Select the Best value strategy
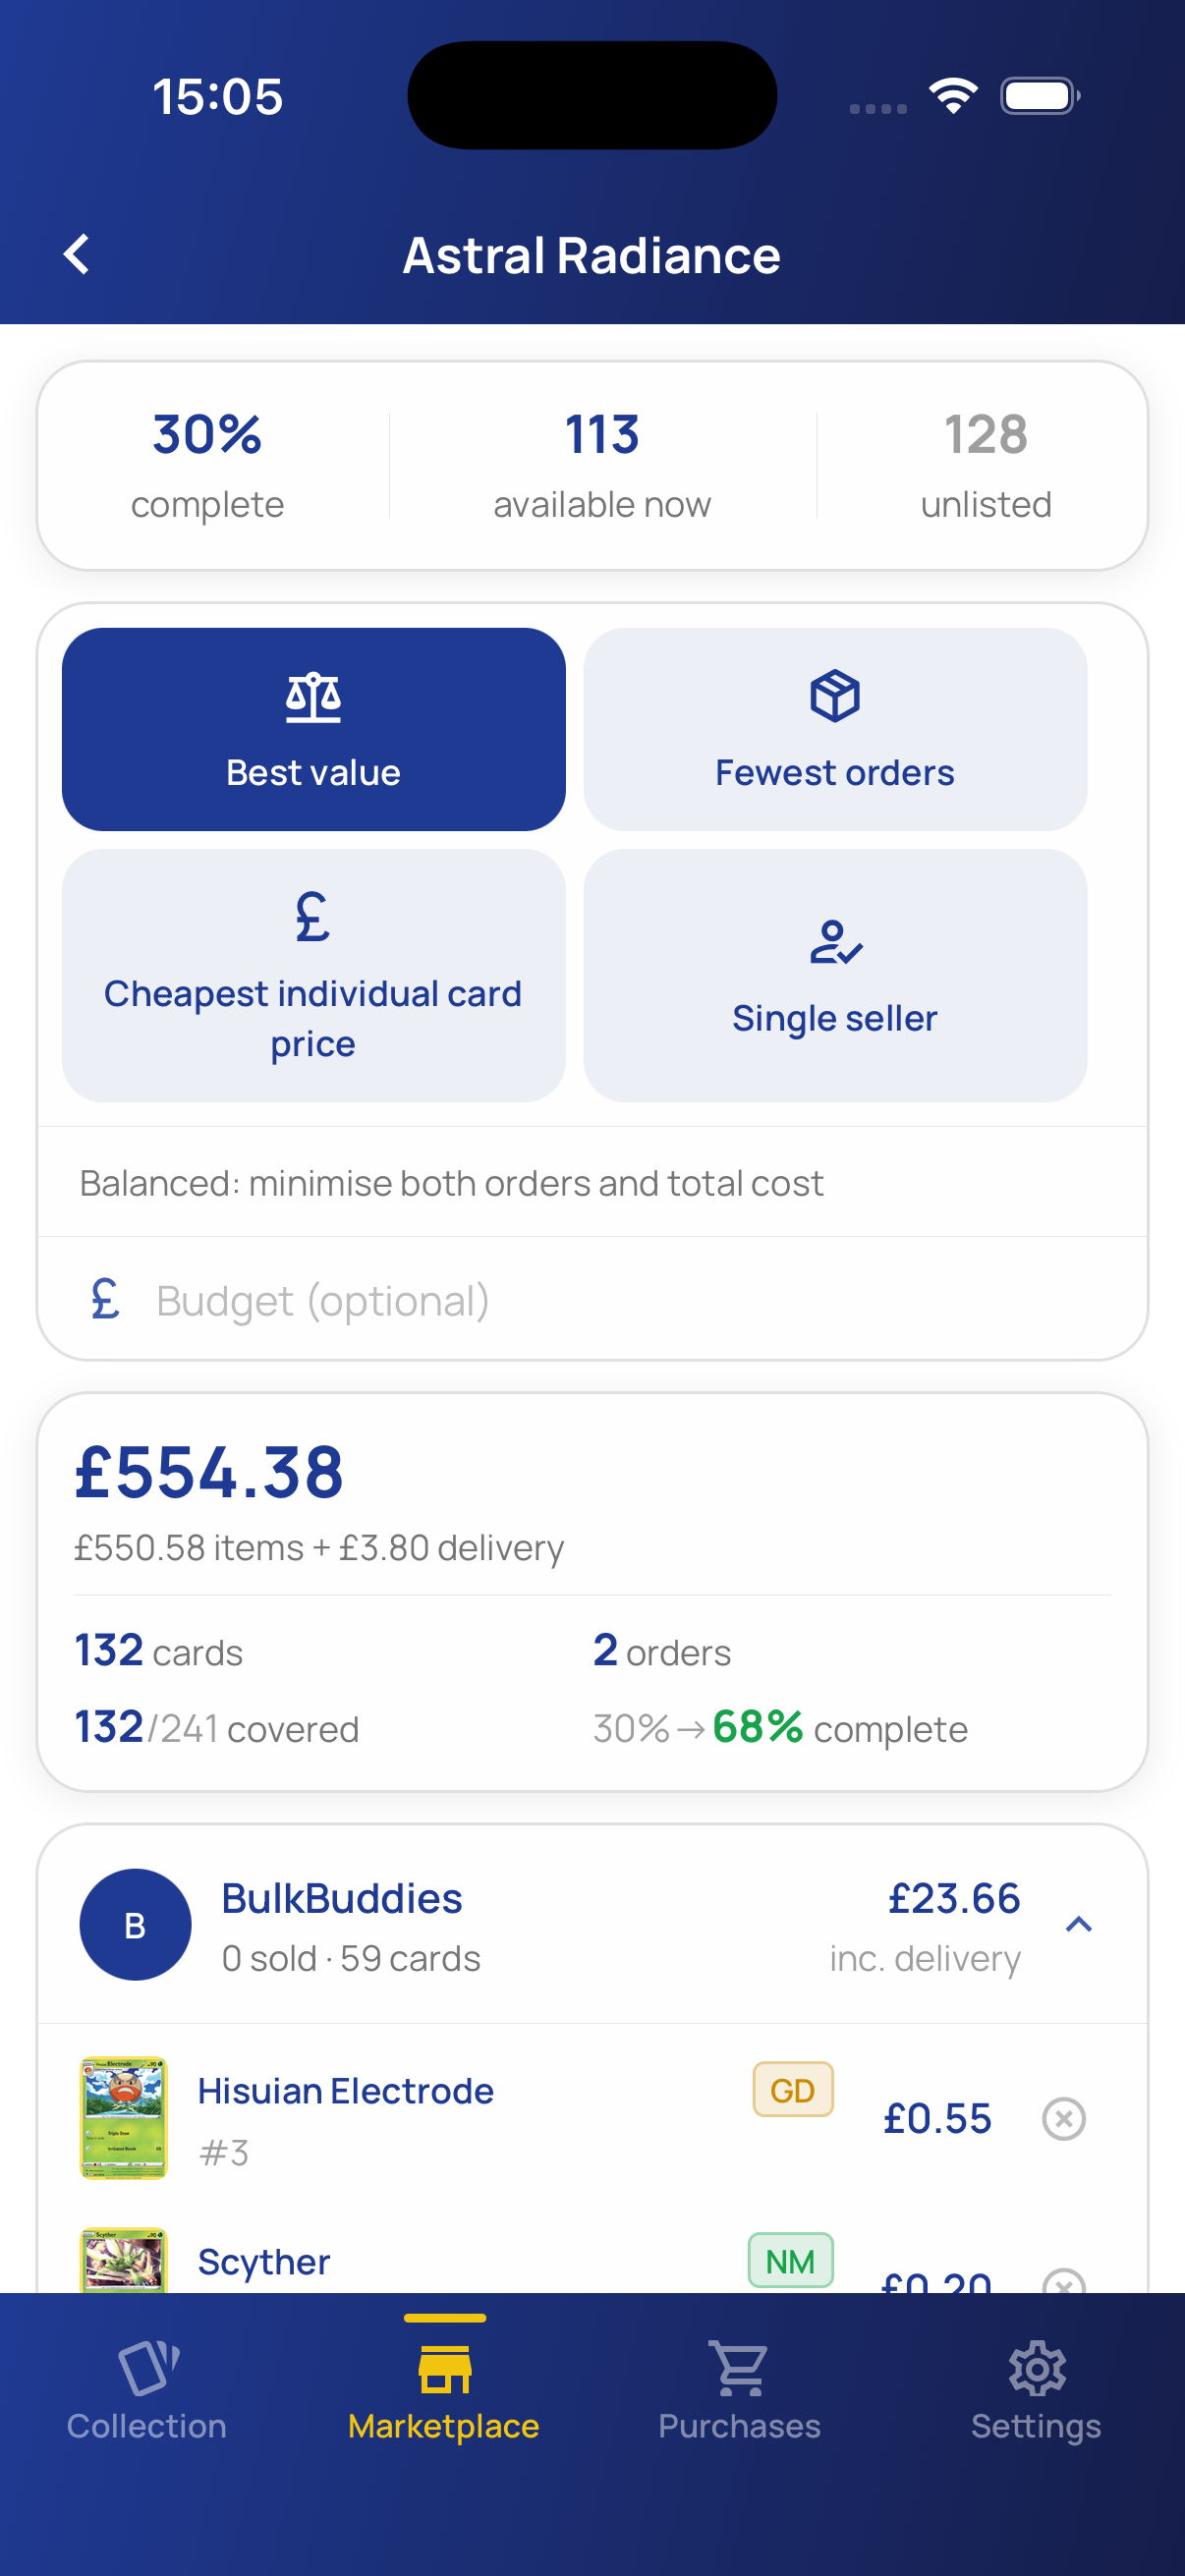Viewport: 1185px width, 2576px height. (x=313, y=729)
